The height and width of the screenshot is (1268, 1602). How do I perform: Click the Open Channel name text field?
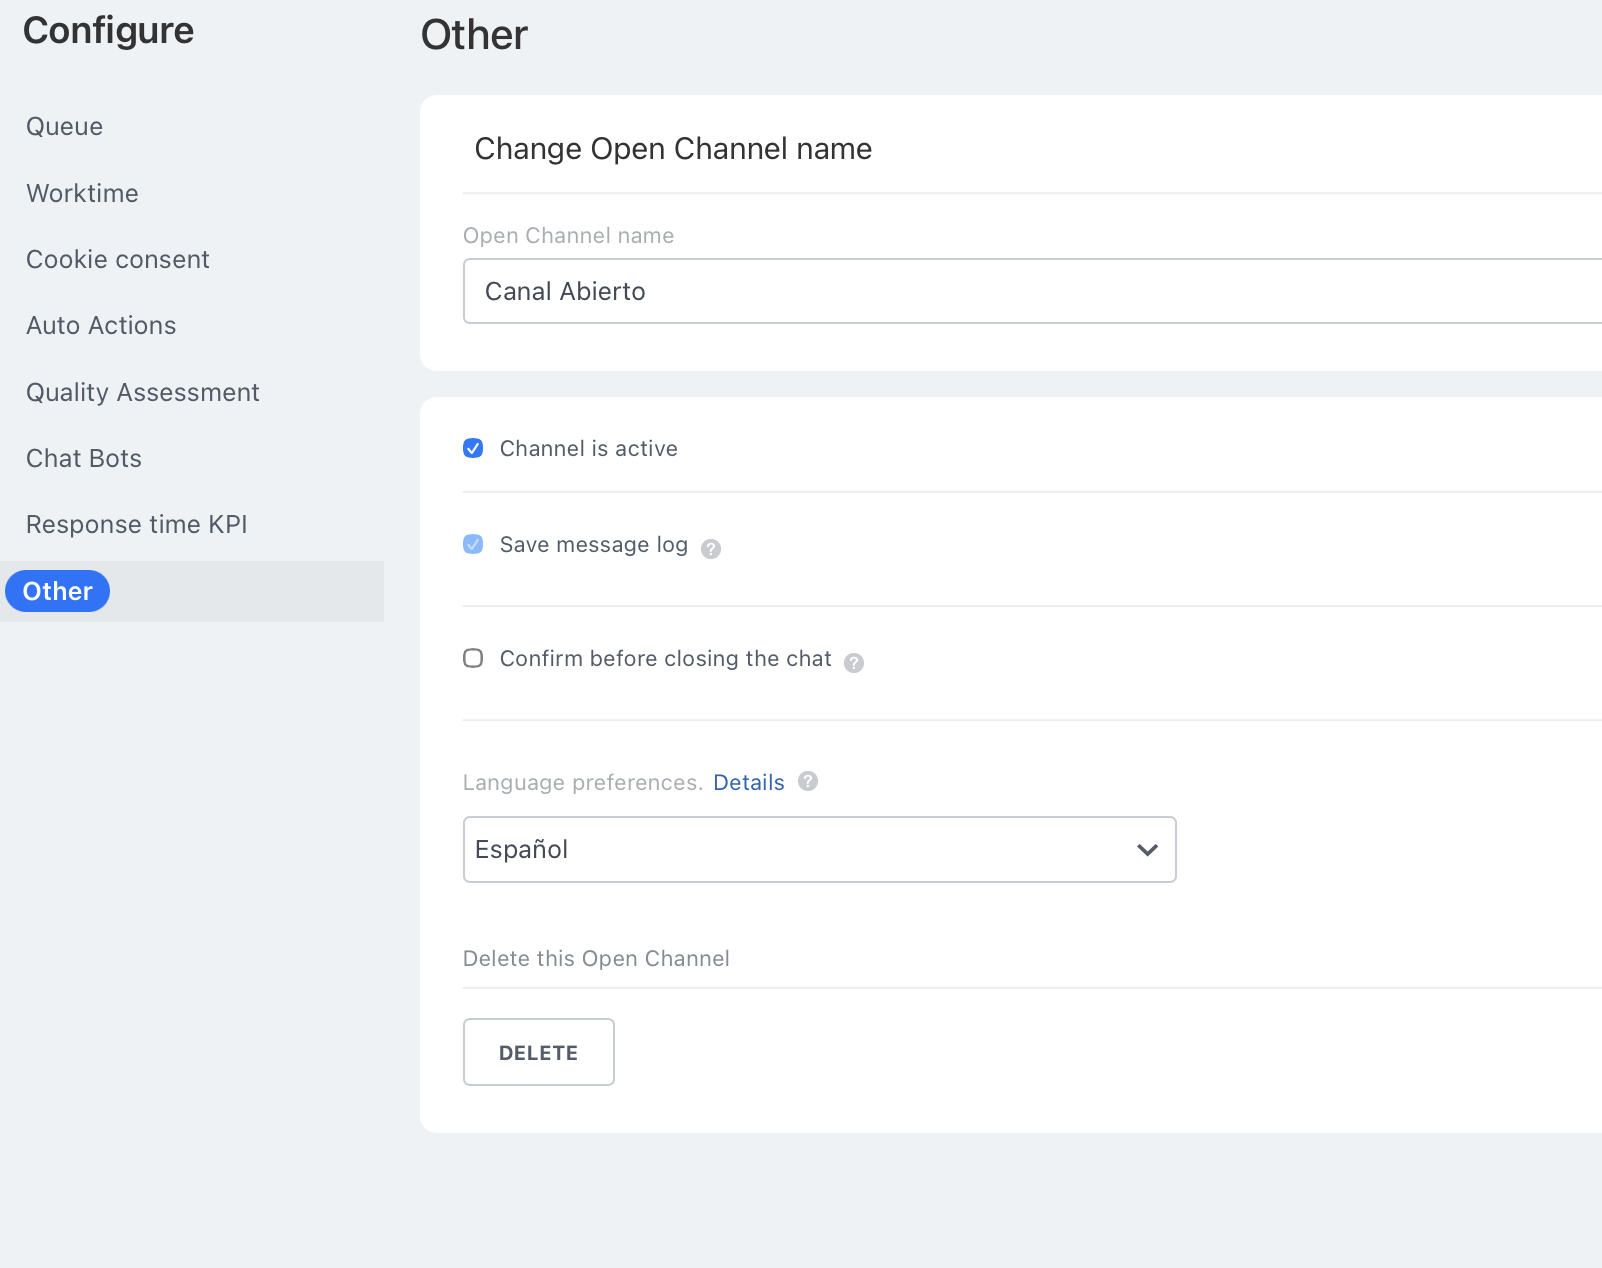(x=1030, y=291)
